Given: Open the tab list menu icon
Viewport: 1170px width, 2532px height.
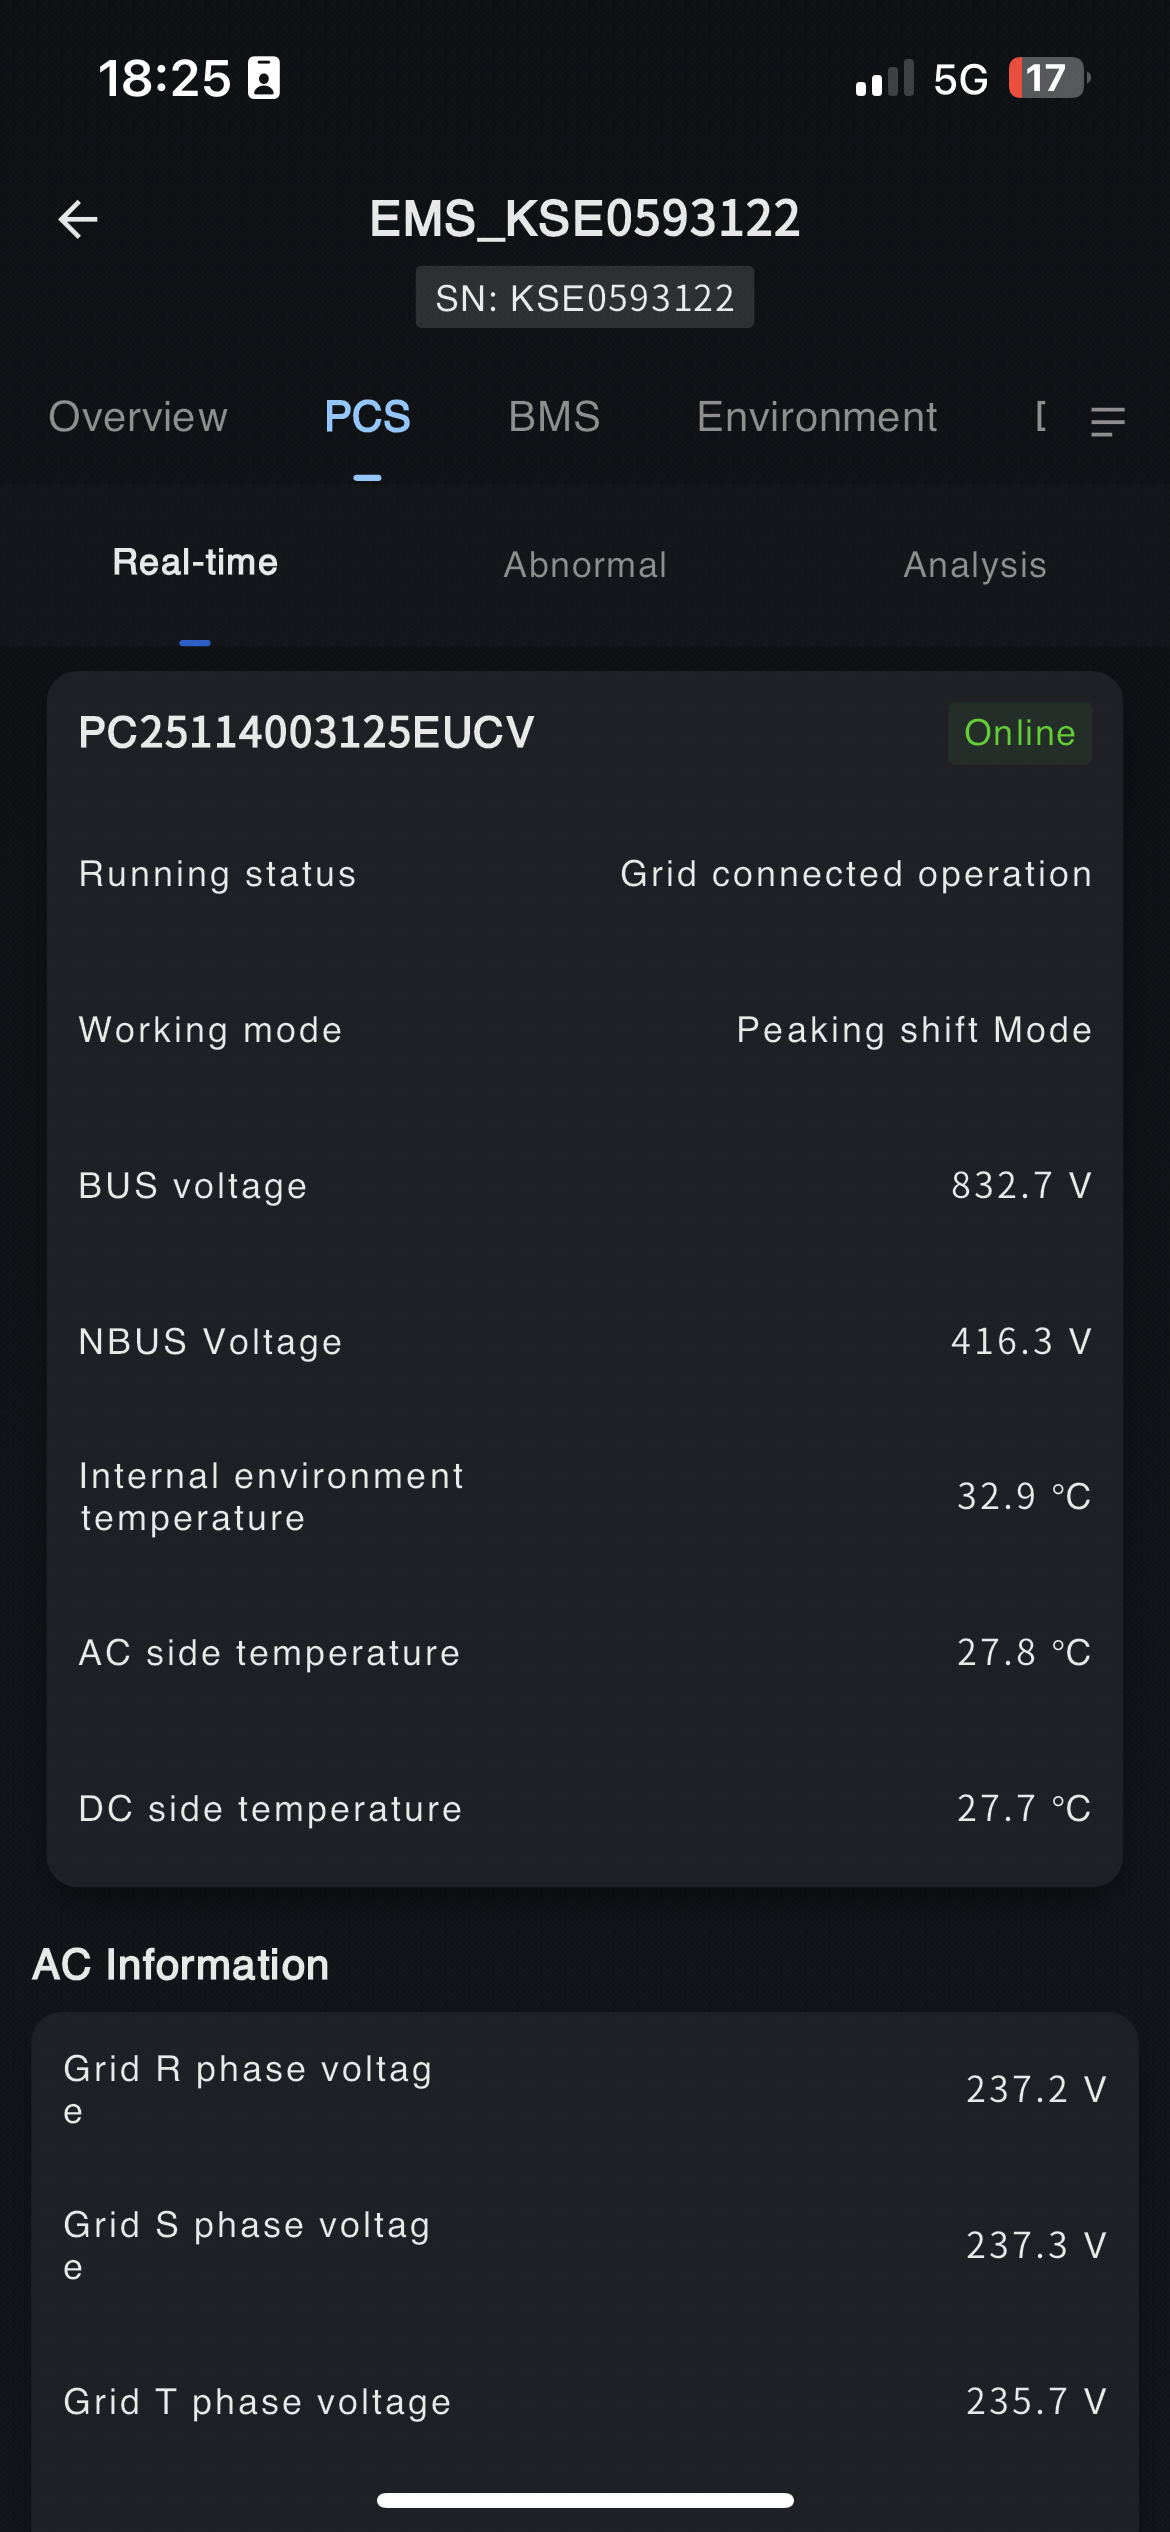Looking at the screenshot, I should click(x=1107, y=421).
